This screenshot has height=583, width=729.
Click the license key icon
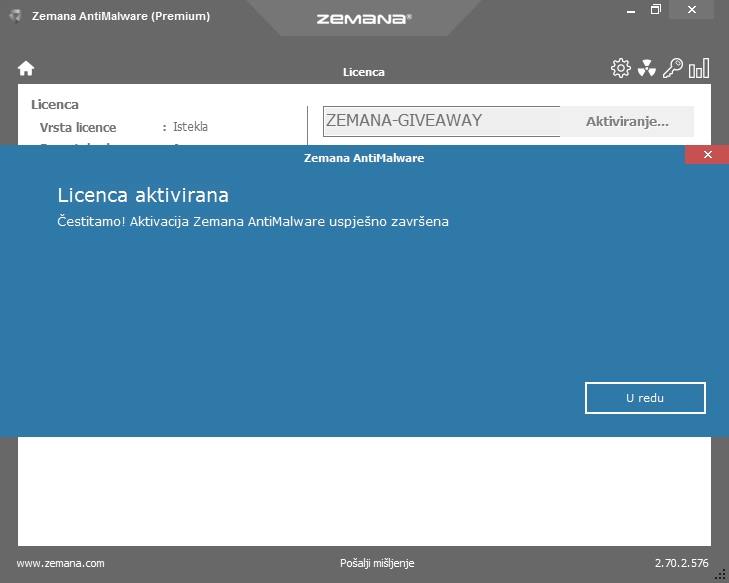click(x=673, y=68)
